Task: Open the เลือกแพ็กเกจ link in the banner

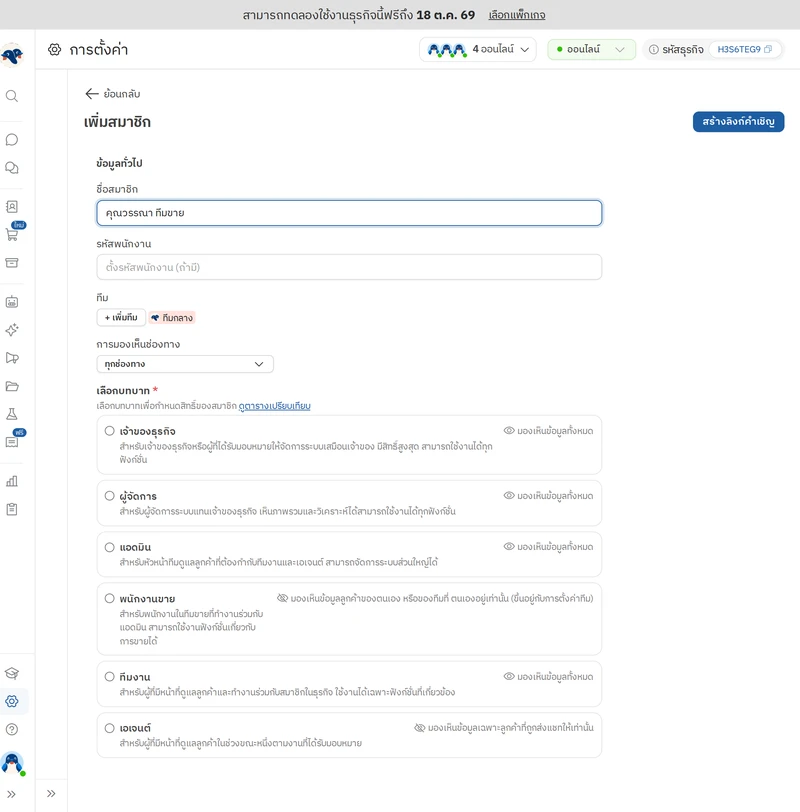Action: [x=517, y=15]
